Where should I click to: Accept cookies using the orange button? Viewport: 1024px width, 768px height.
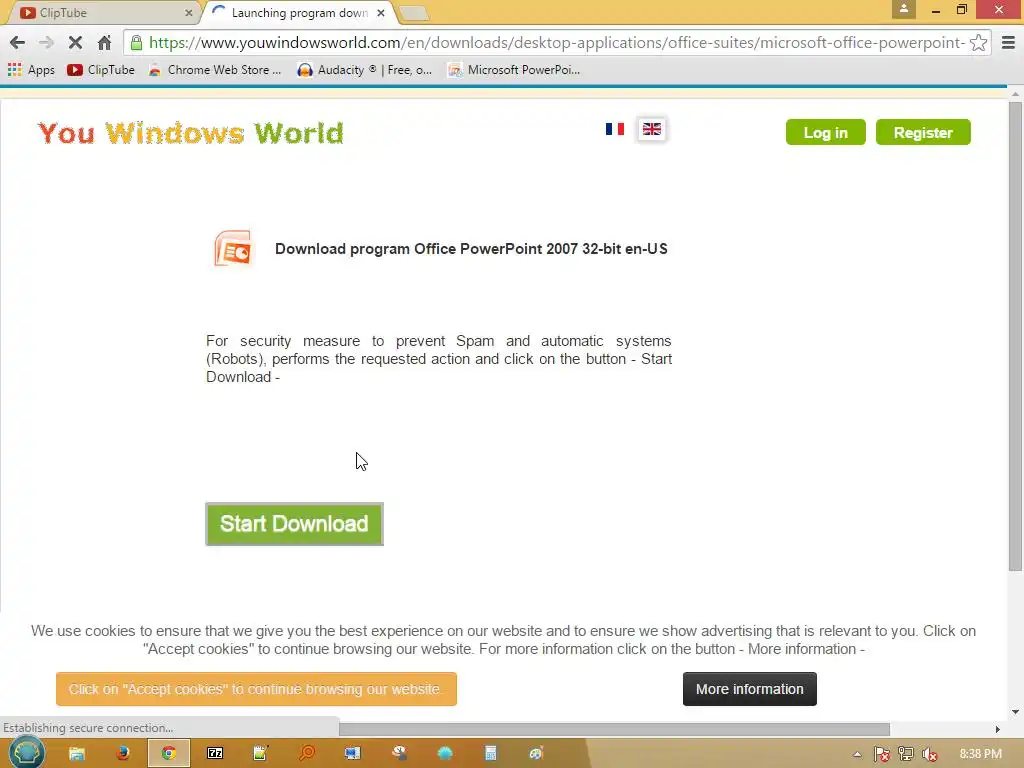[x=256, y=689]
